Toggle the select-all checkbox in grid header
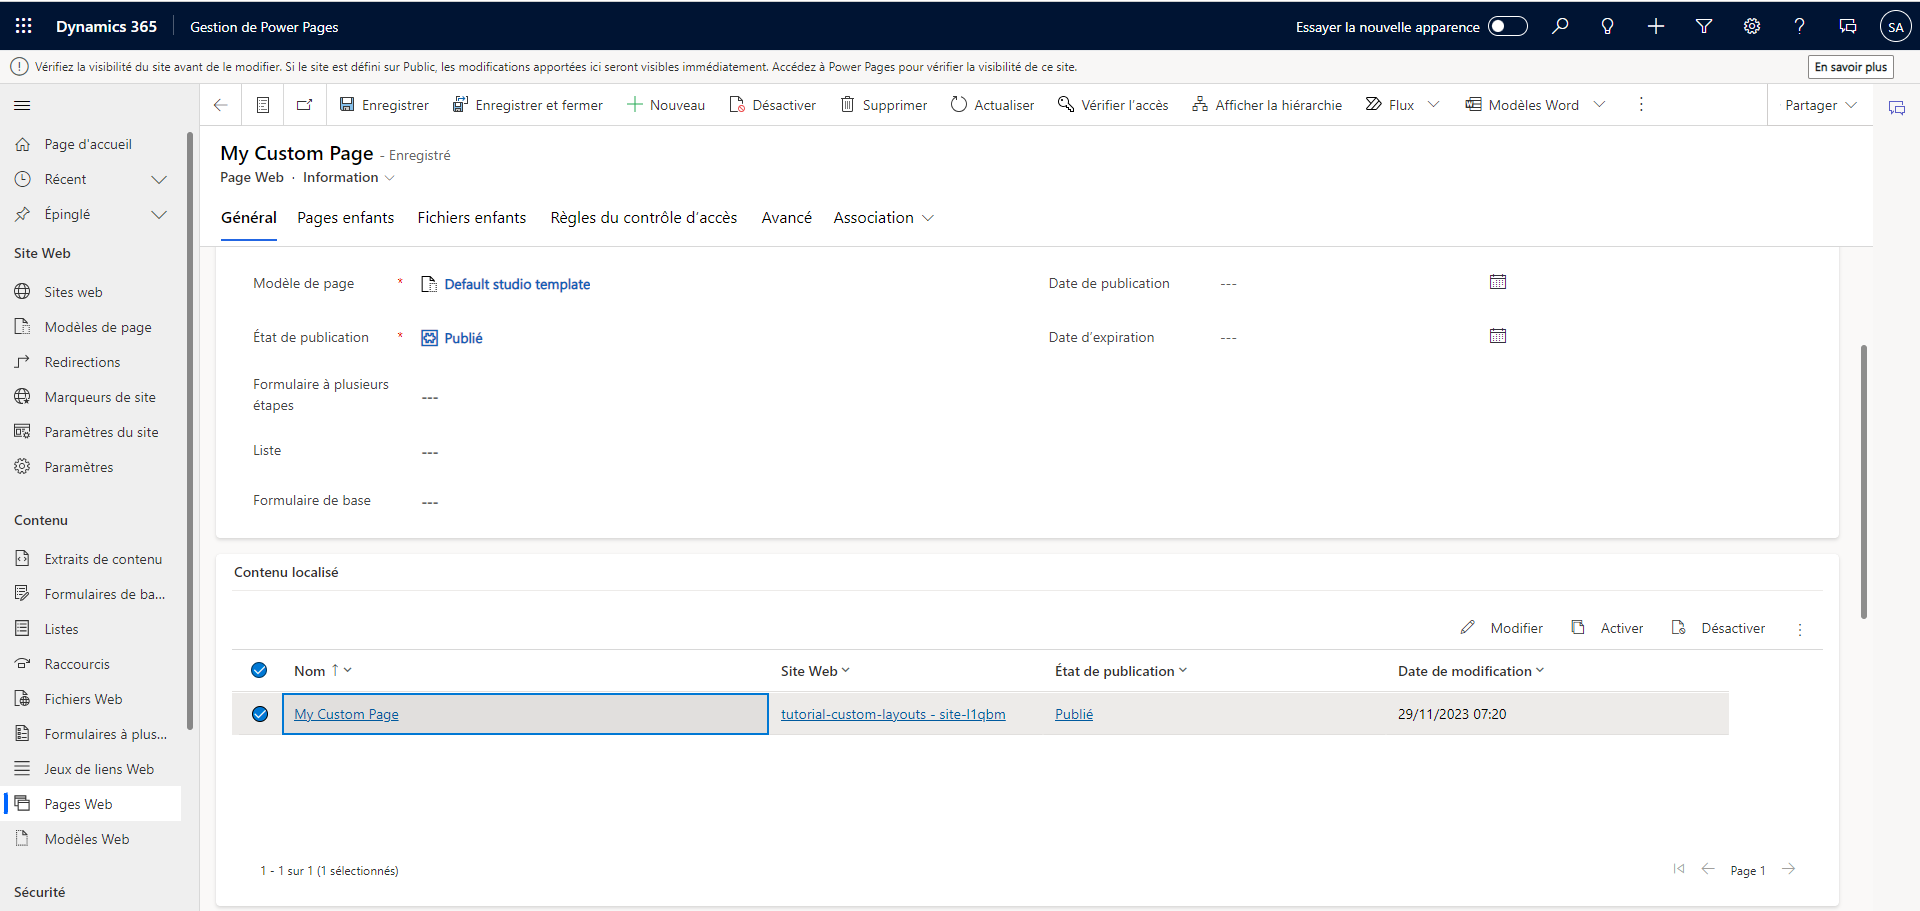 pos(259,671)
